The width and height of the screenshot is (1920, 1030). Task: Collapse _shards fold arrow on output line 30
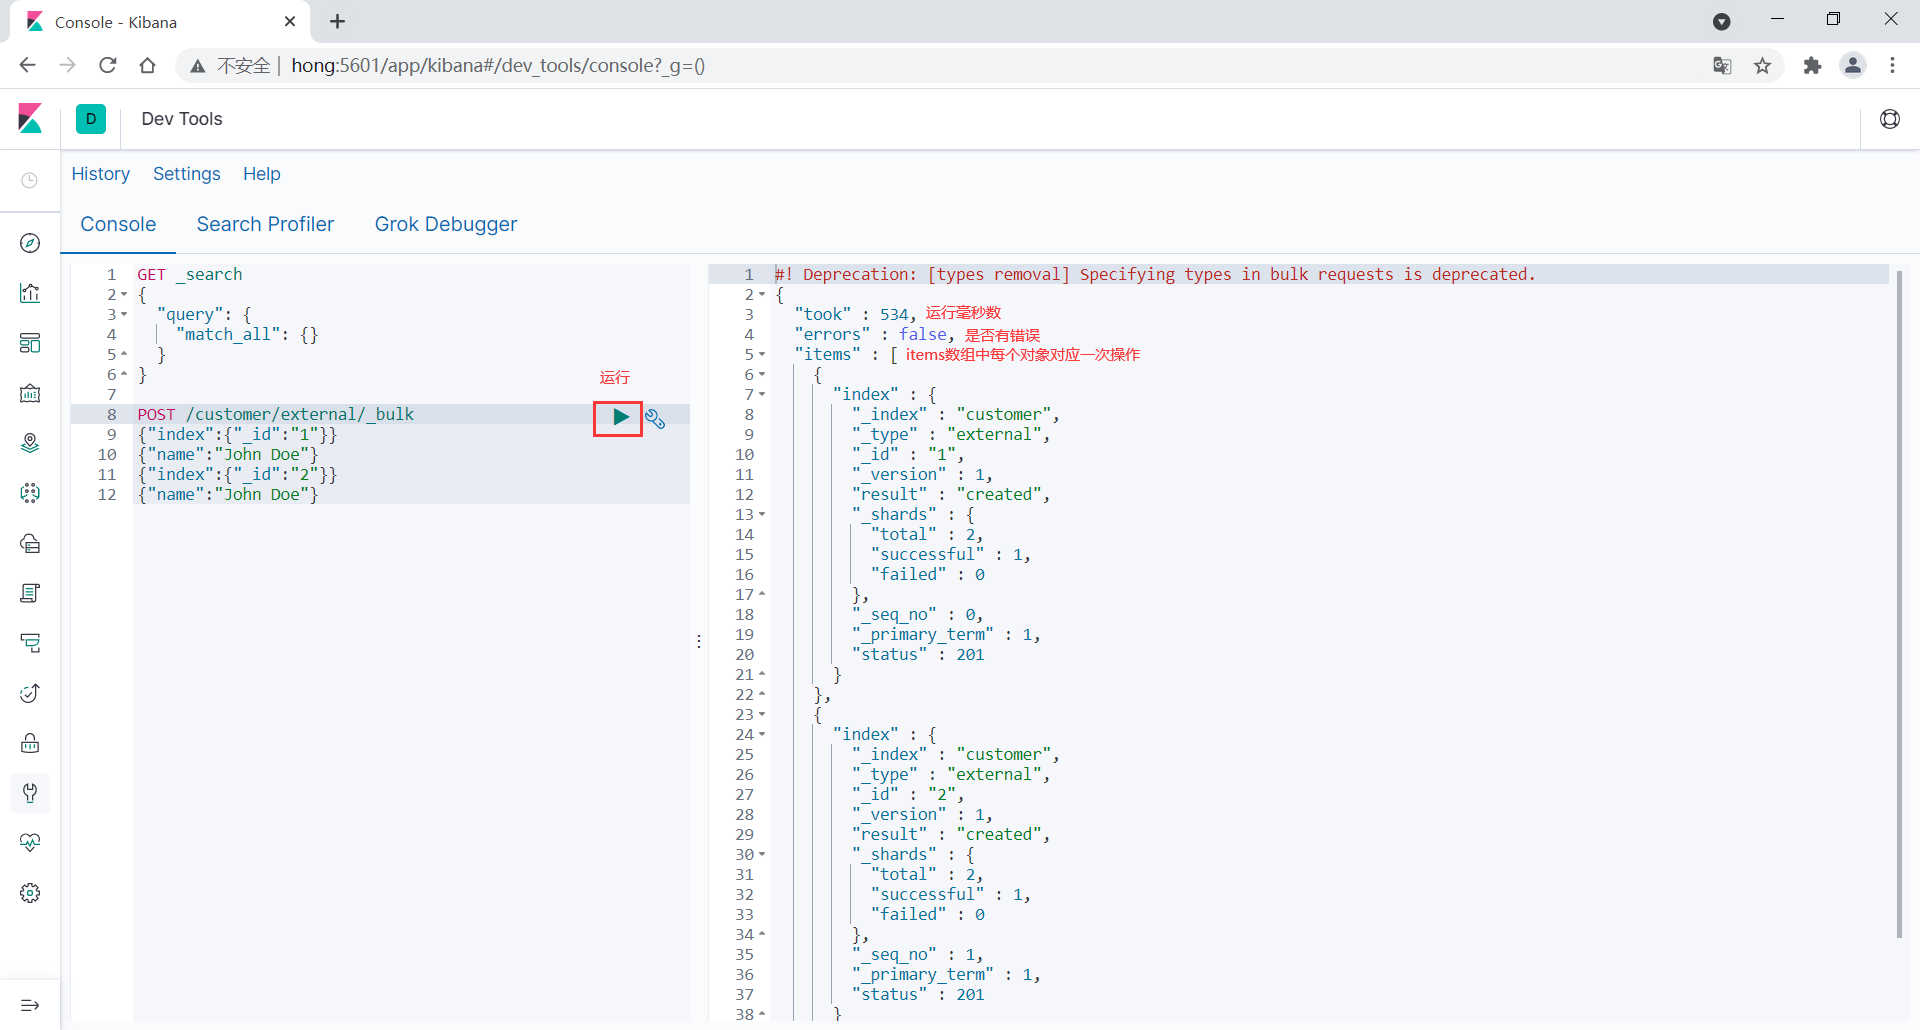[762, 854]
